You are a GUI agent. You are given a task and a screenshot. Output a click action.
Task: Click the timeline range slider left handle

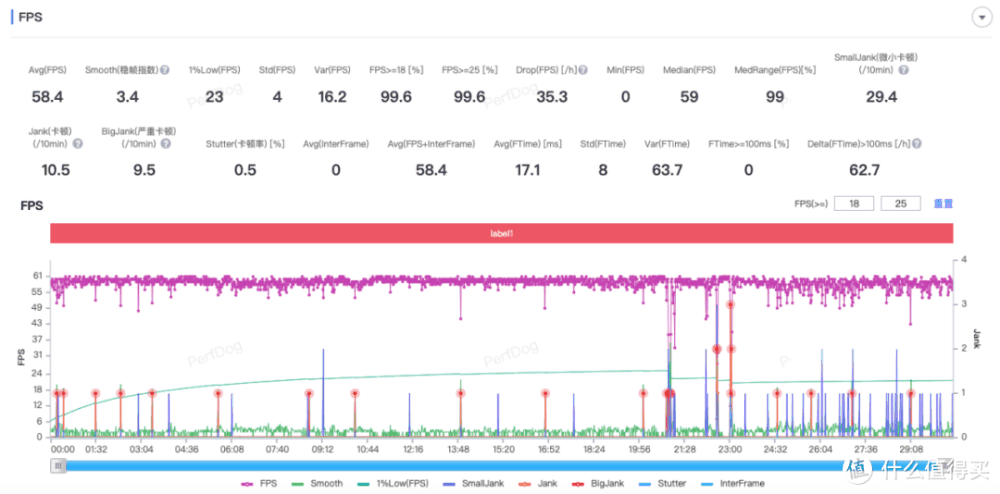59,466
